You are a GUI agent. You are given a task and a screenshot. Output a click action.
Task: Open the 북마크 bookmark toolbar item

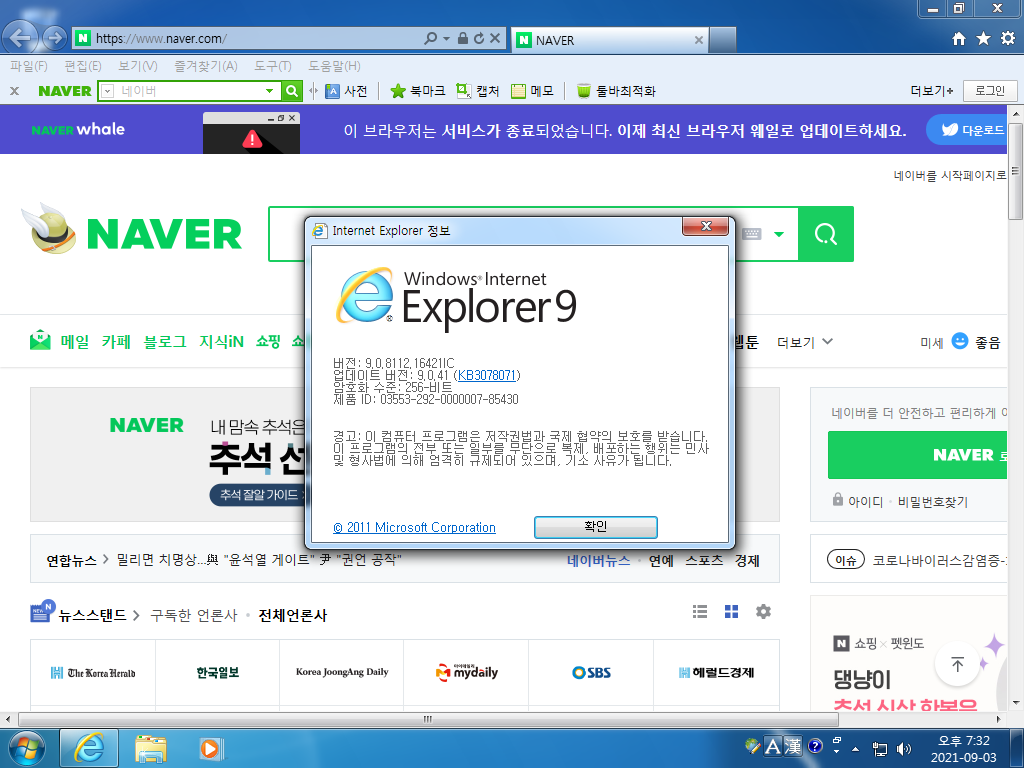tap(417, 91)
